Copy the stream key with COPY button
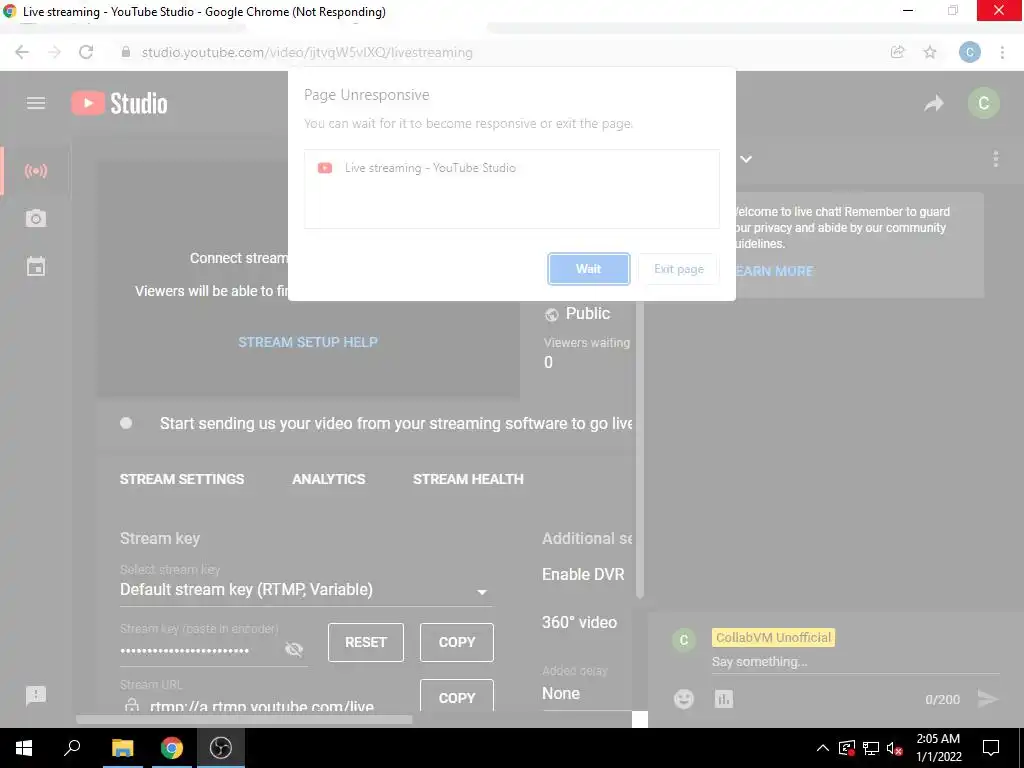 tap(456, 642)
